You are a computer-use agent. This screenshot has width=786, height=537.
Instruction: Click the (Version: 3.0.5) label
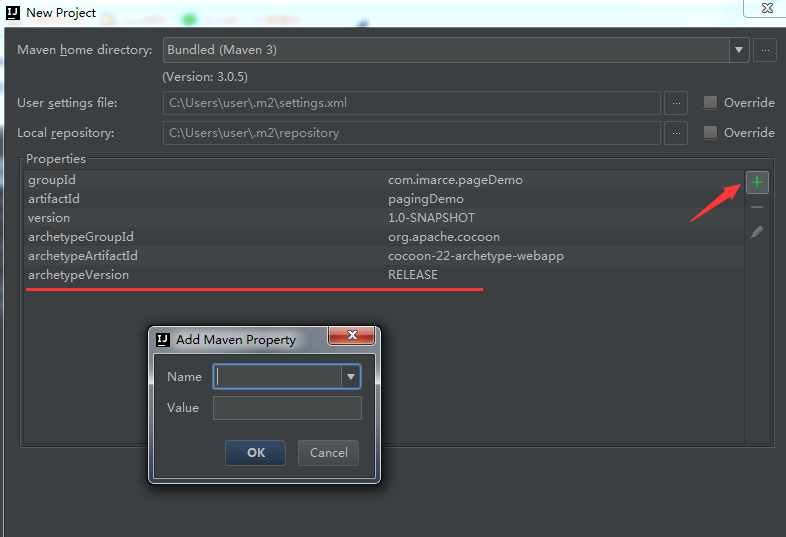pyautogui.click(x=205, y=77)
